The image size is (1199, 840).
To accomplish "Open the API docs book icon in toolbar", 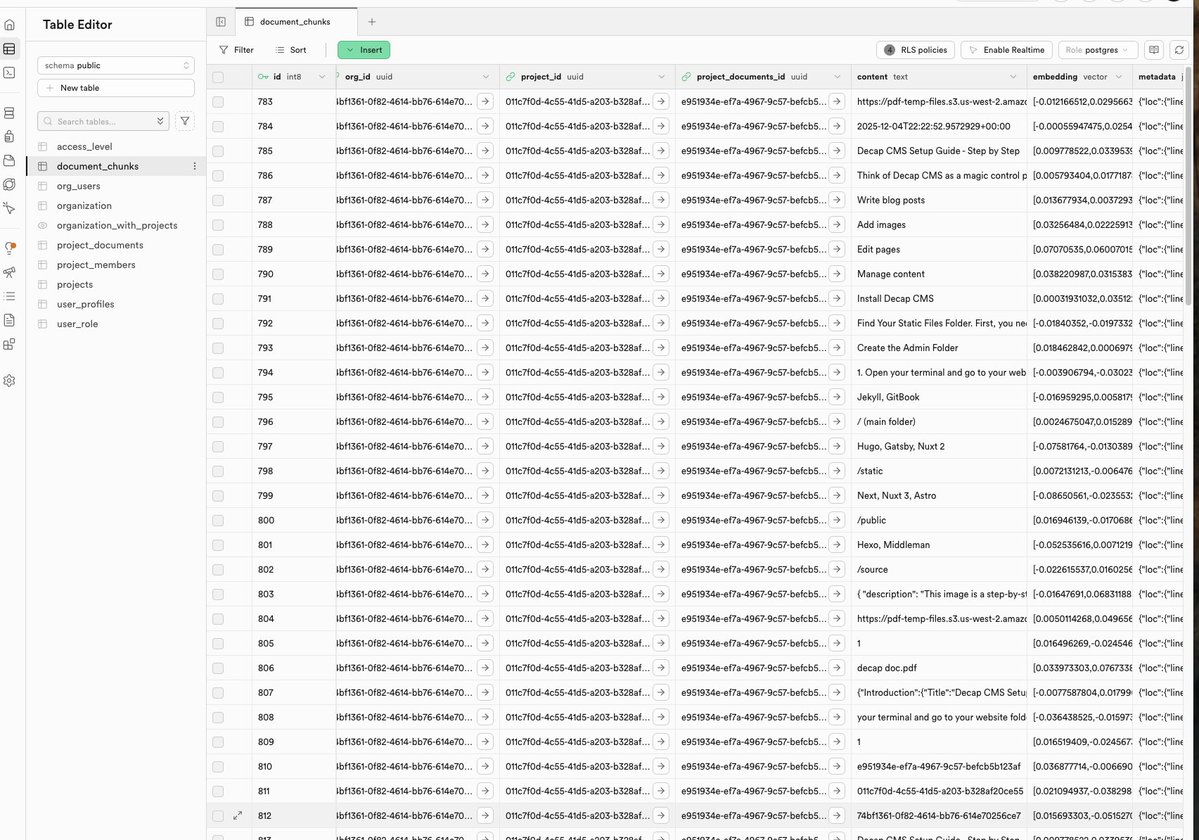I will [x=1154, y=50].
